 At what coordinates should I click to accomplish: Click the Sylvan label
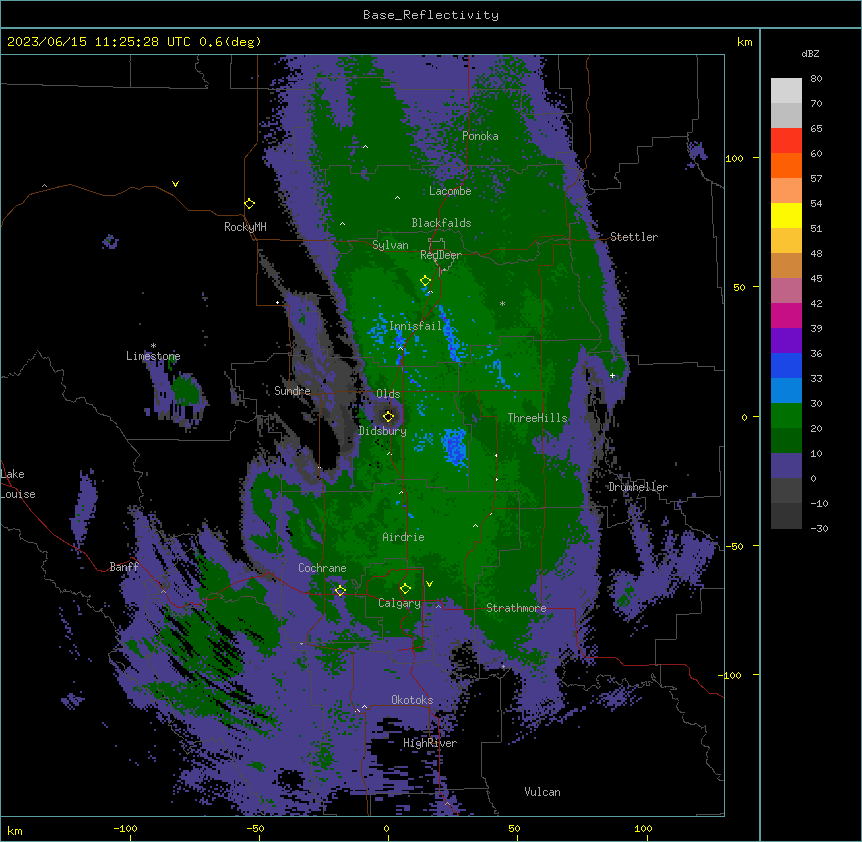(x=390, y=245)
